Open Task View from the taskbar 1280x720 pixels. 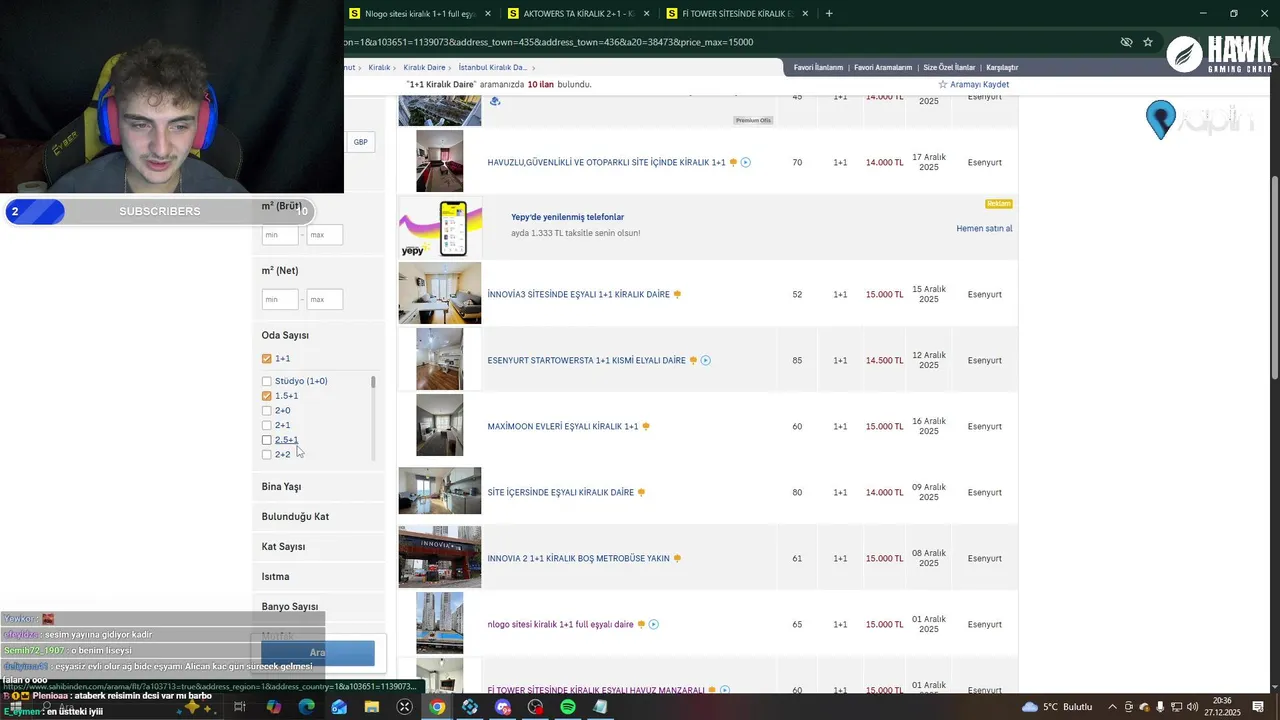click(240, 707)
